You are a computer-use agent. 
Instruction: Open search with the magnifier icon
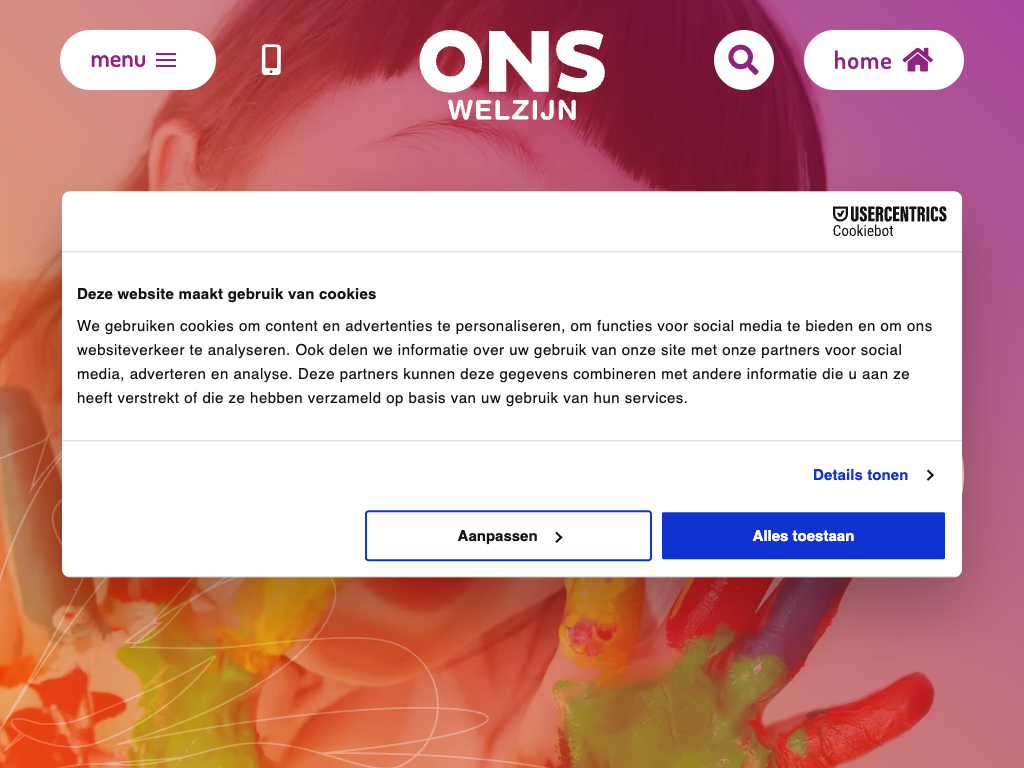(x=744, y=60)
